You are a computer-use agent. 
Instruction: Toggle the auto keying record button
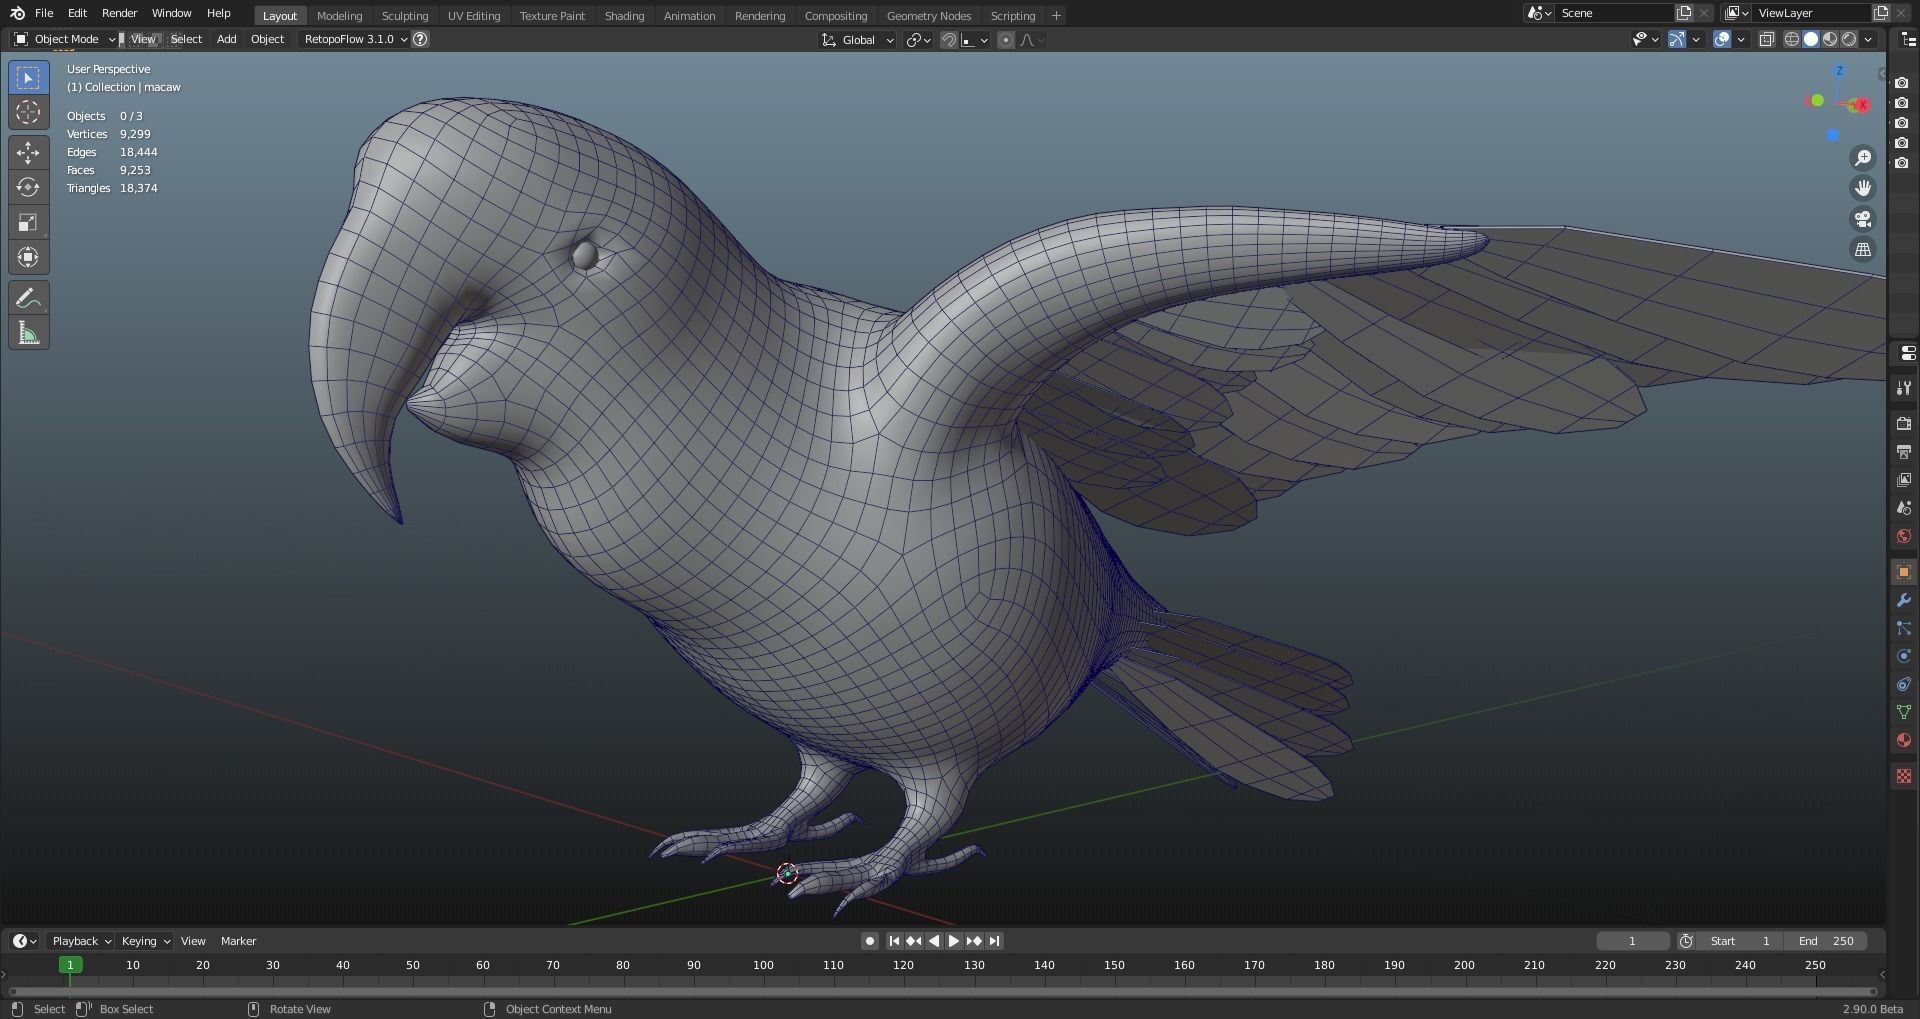tap(870, 941)
